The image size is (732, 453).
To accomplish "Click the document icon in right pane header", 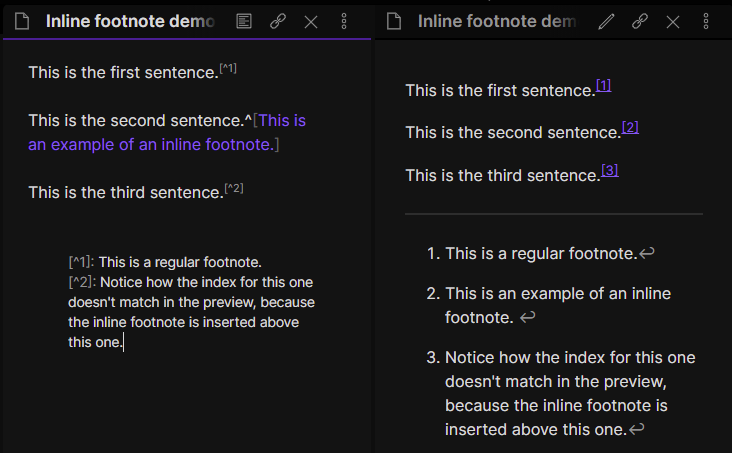I will point(394,21).
